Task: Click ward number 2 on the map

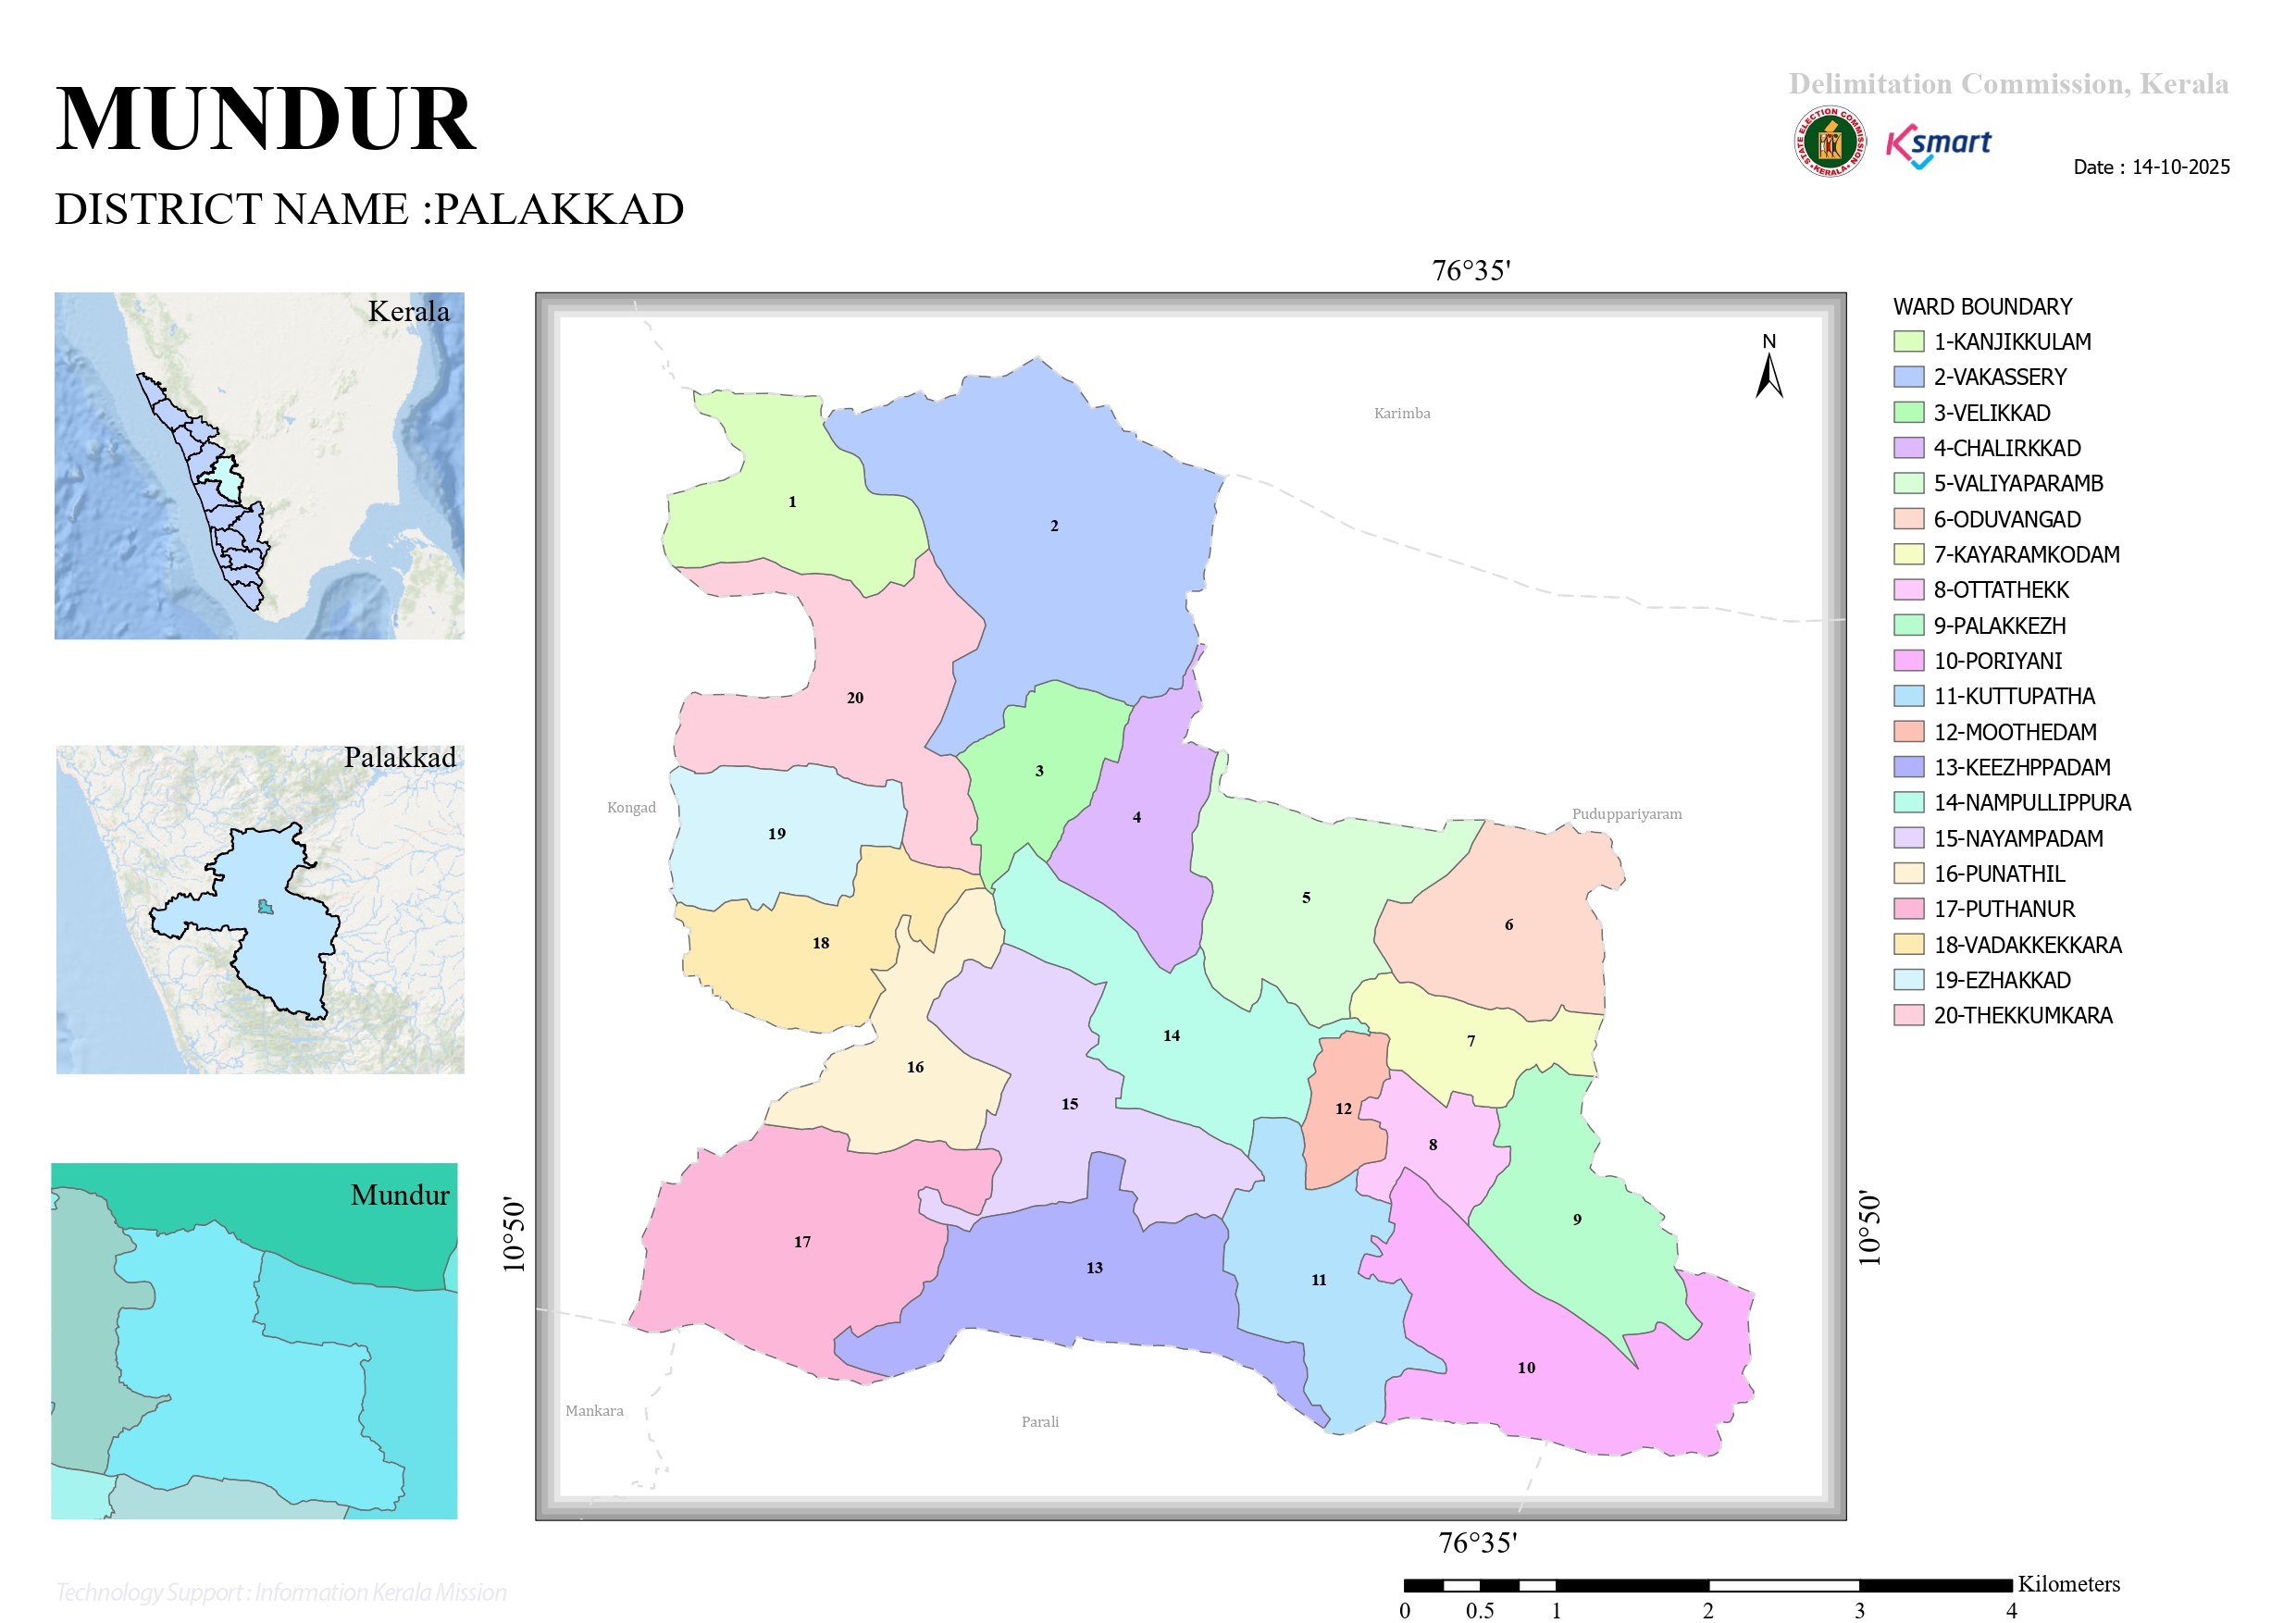Action: point(1054,526)
